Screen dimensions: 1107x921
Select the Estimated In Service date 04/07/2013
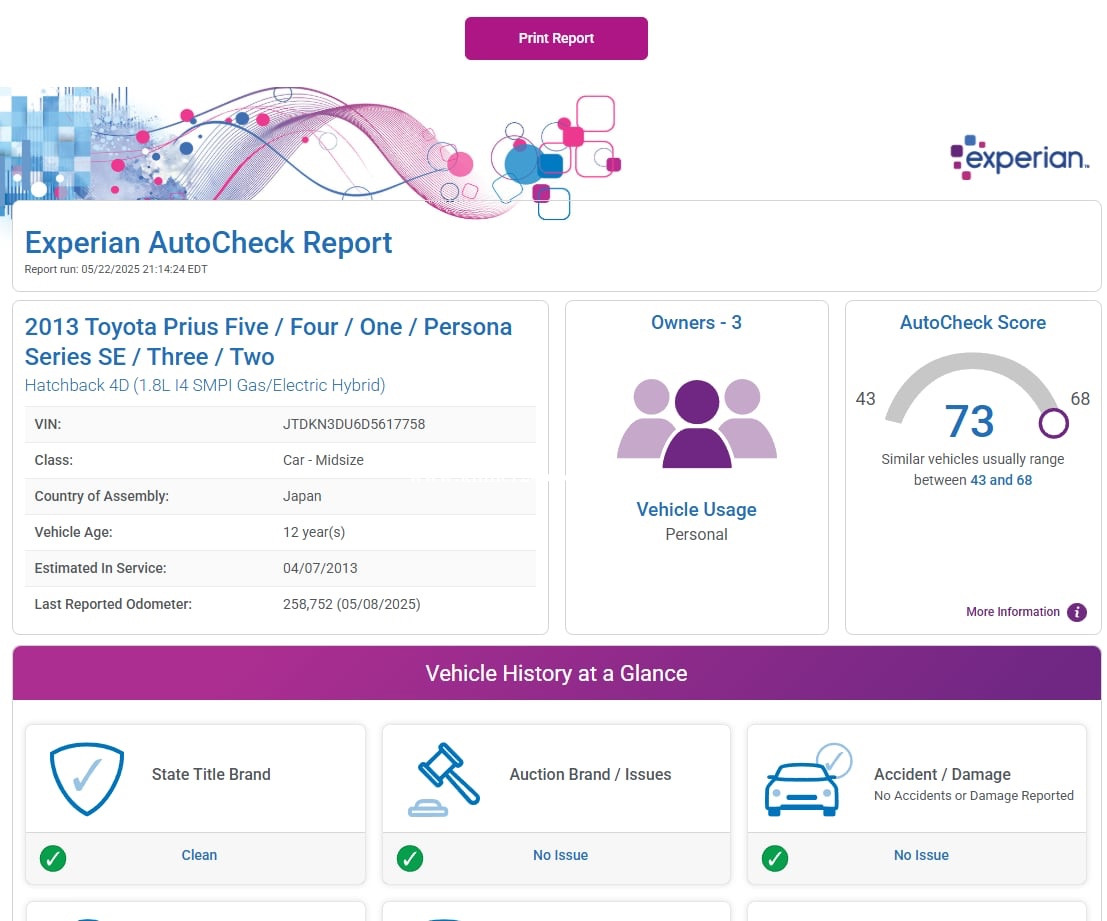320,568
